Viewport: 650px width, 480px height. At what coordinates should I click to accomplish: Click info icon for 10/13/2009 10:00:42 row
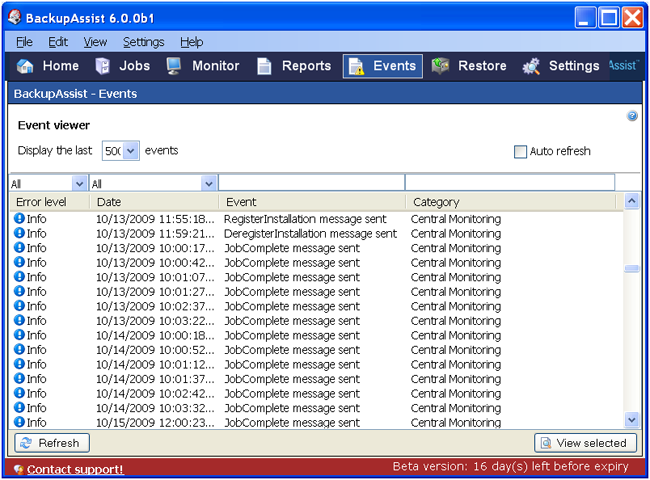click(19, 262)
